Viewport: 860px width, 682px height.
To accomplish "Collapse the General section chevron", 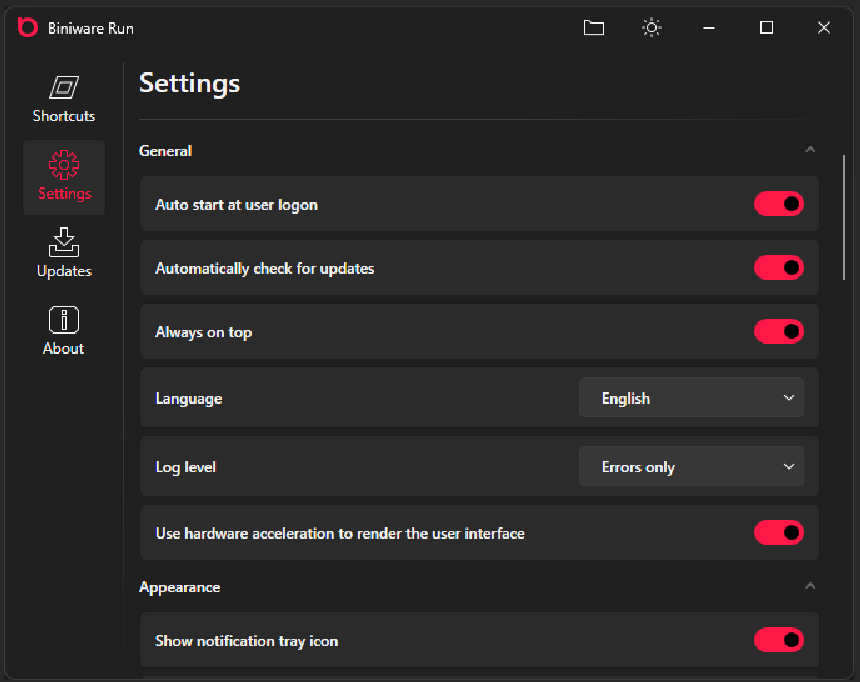I will coord(810,149).
